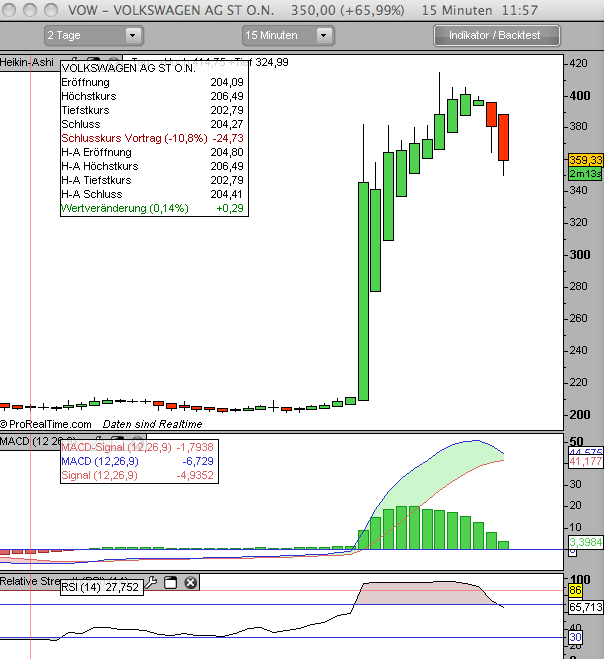Click the 'Eröffnung 204,09' row
The height and width of the screenshot is (659, 604).
click(x=152, y=82)
